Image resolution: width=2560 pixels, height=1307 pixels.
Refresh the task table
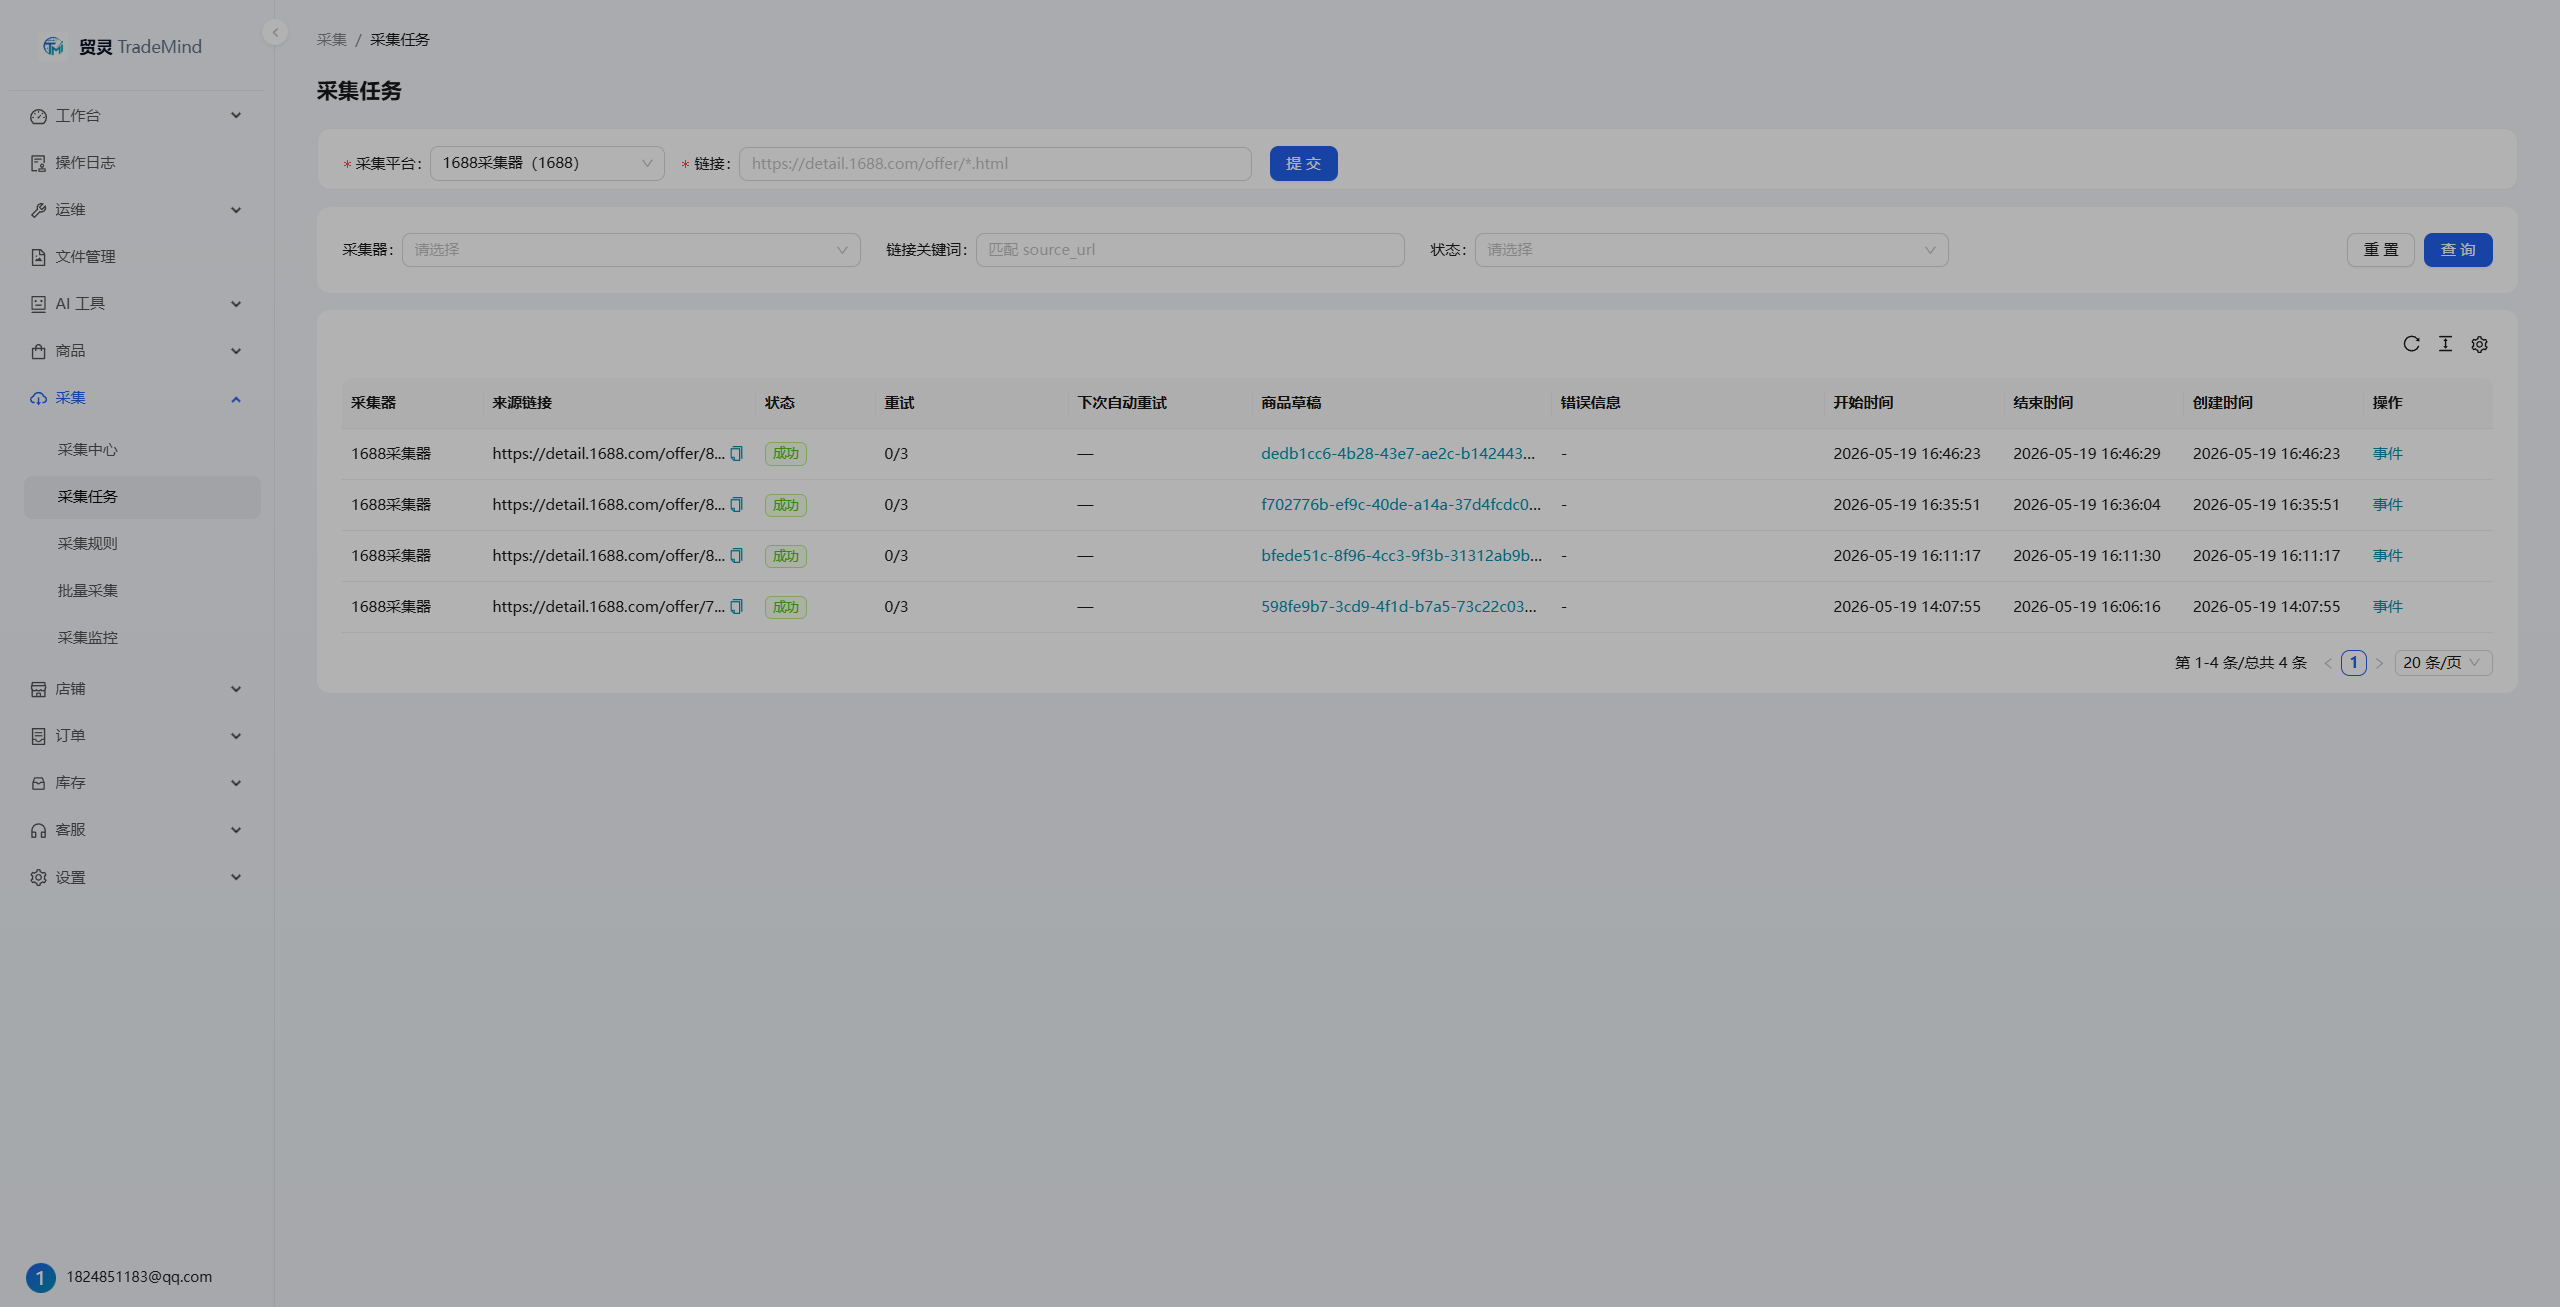(x=2411, y=344)
